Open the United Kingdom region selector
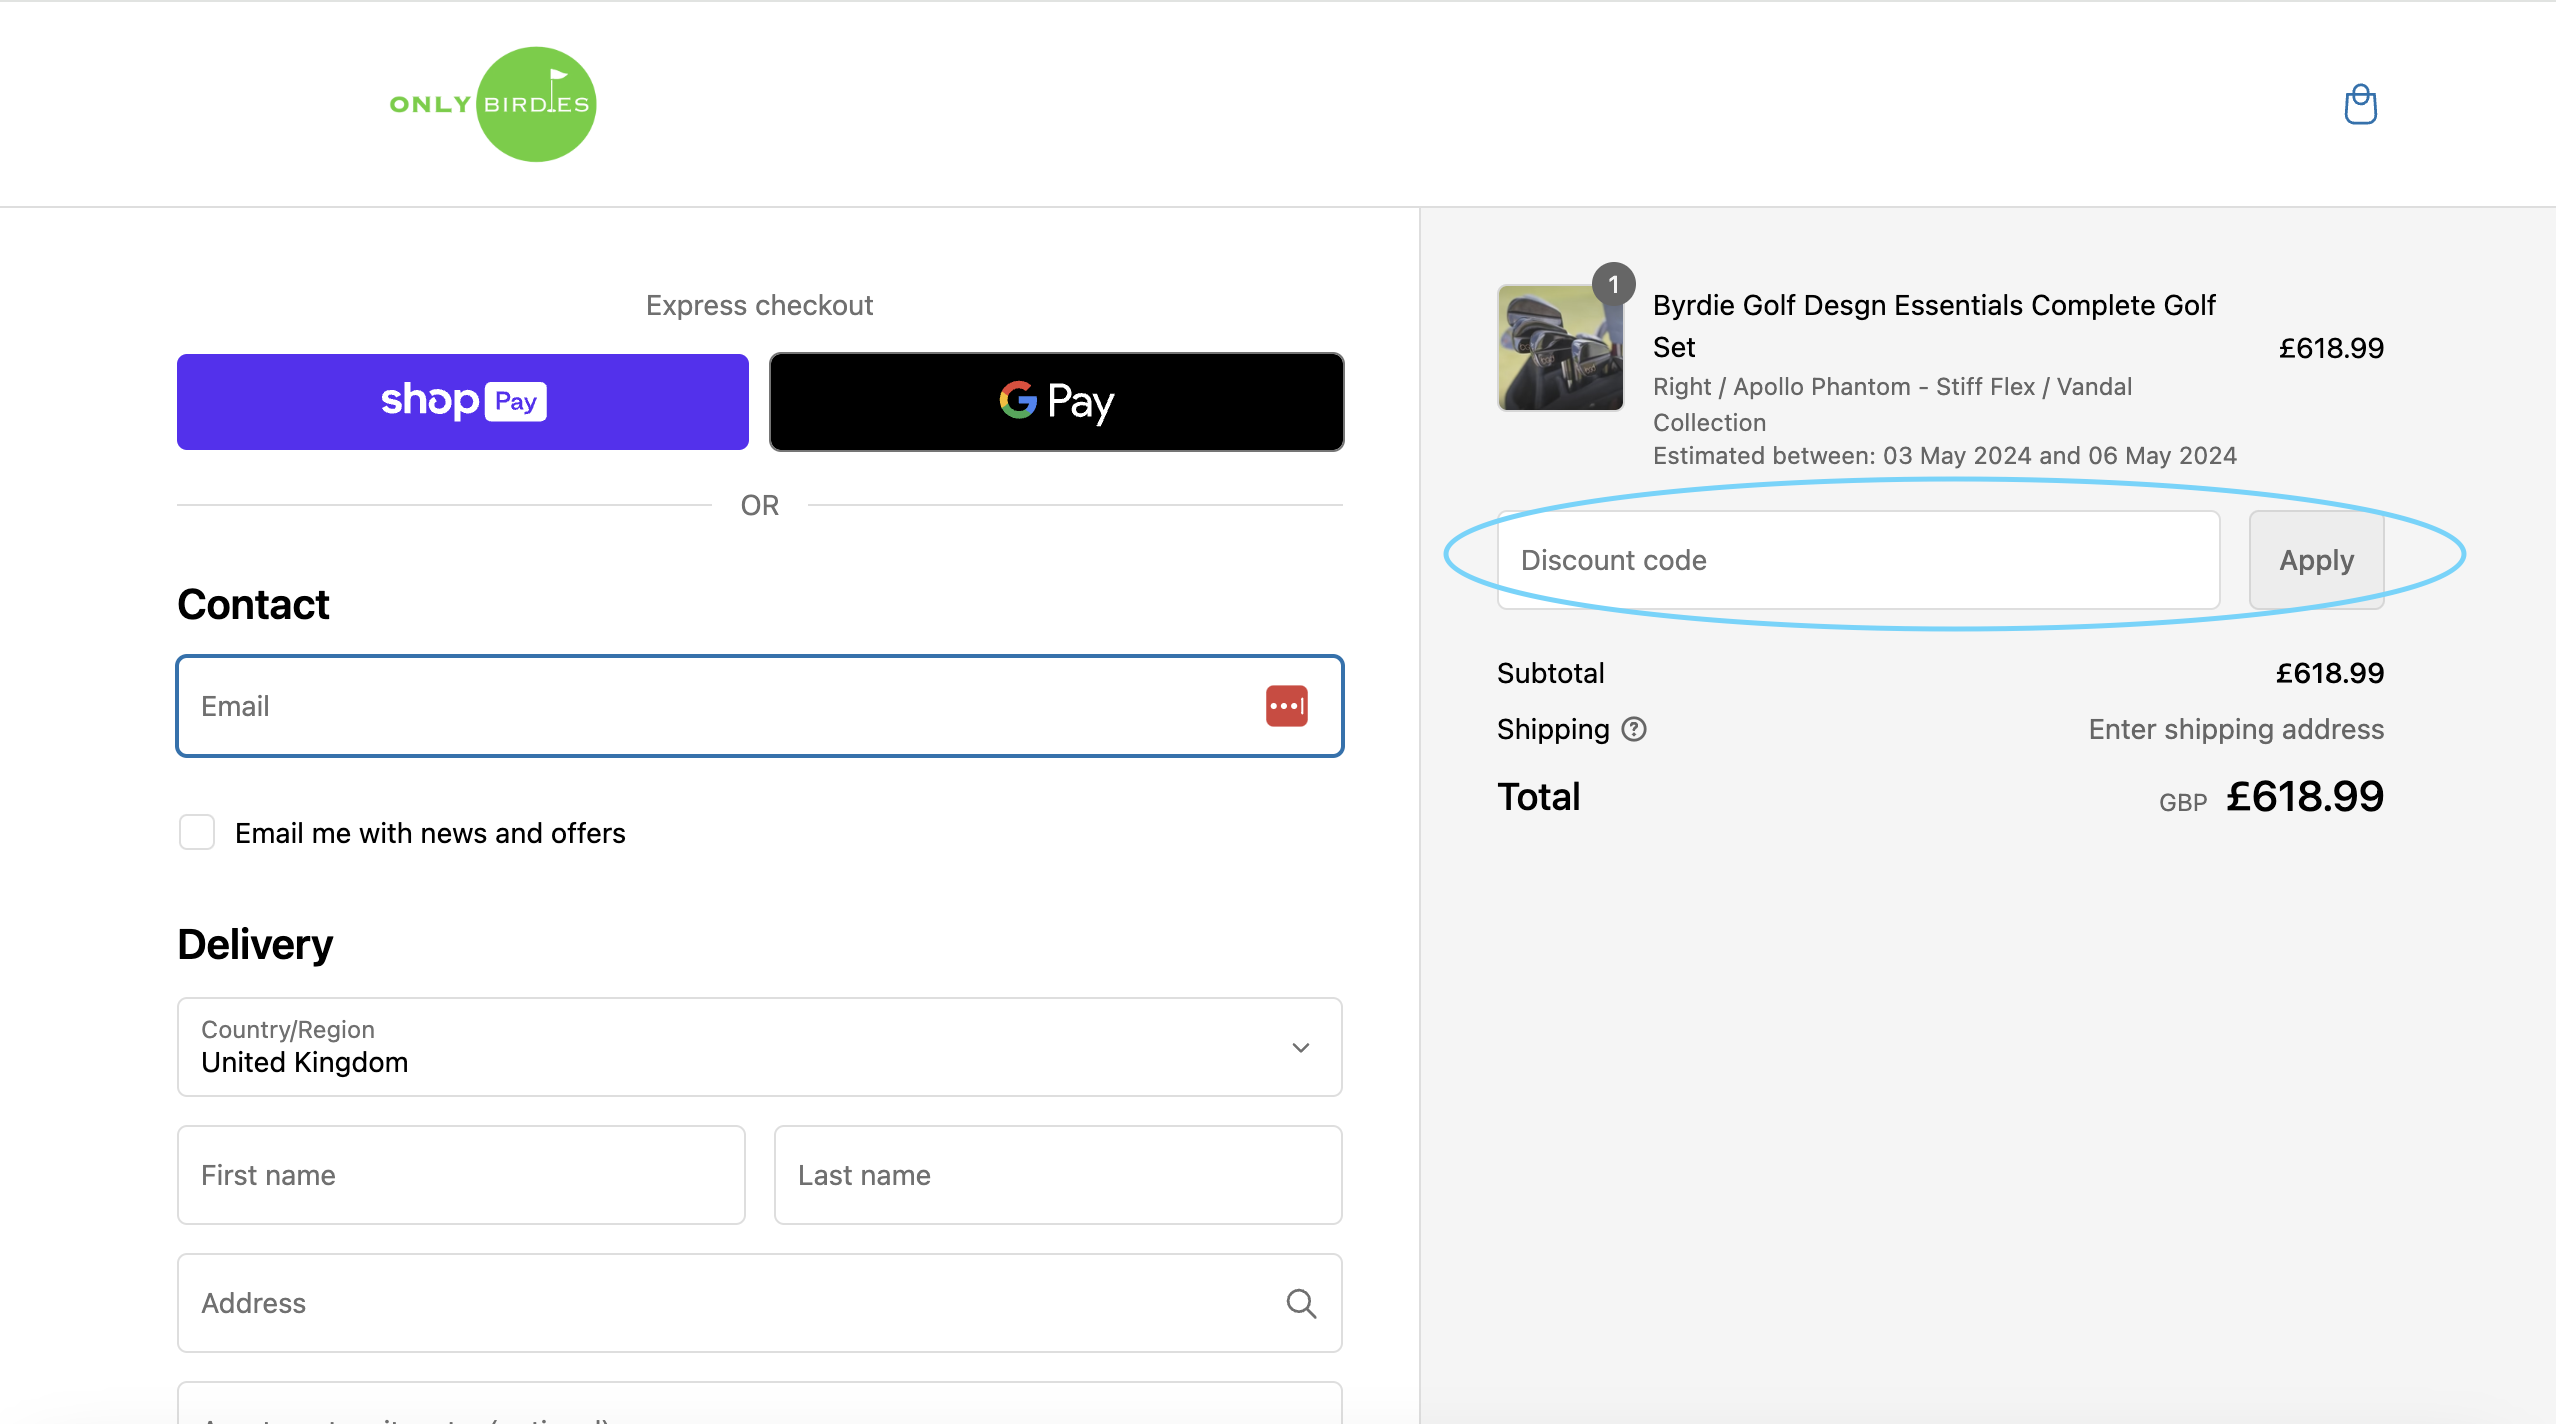Screen dimensions: 2556x1424 click(x=759, y=1047)
